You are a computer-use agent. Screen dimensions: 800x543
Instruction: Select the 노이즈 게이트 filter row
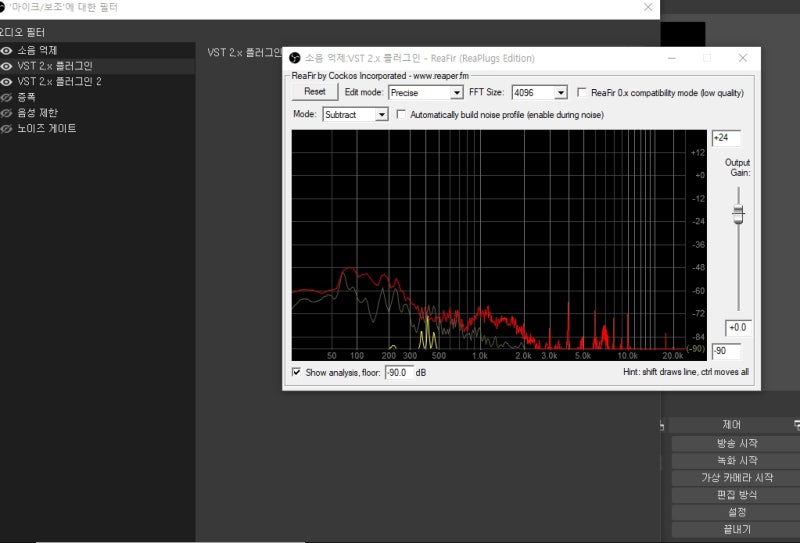[x=97, y=129]
